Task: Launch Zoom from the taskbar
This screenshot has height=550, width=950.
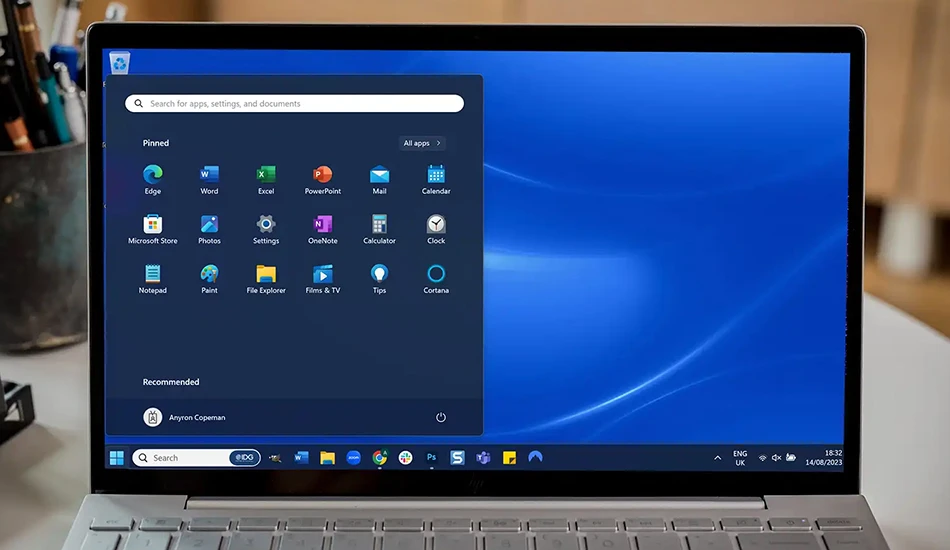Action: coord(353,458)
